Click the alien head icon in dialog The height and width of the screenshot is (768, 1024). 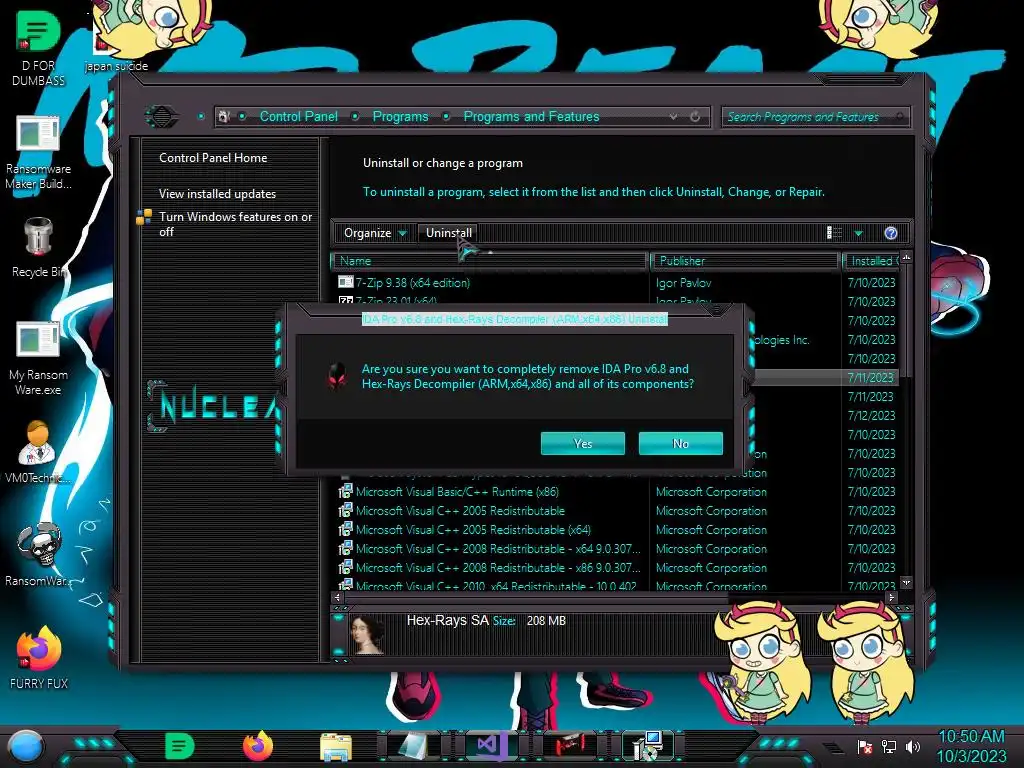tap(337, 376)
